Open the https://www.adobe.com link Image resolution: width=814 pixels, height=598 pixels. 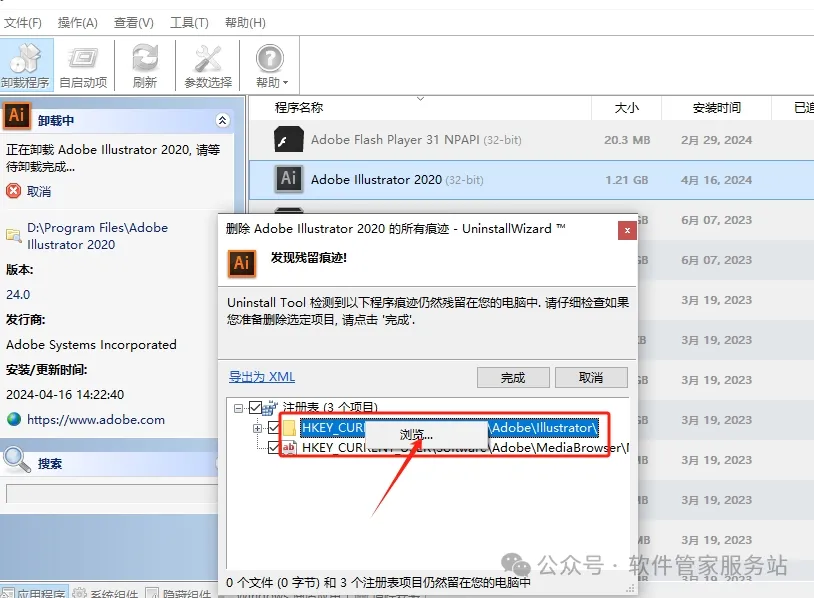coord(96,419)
